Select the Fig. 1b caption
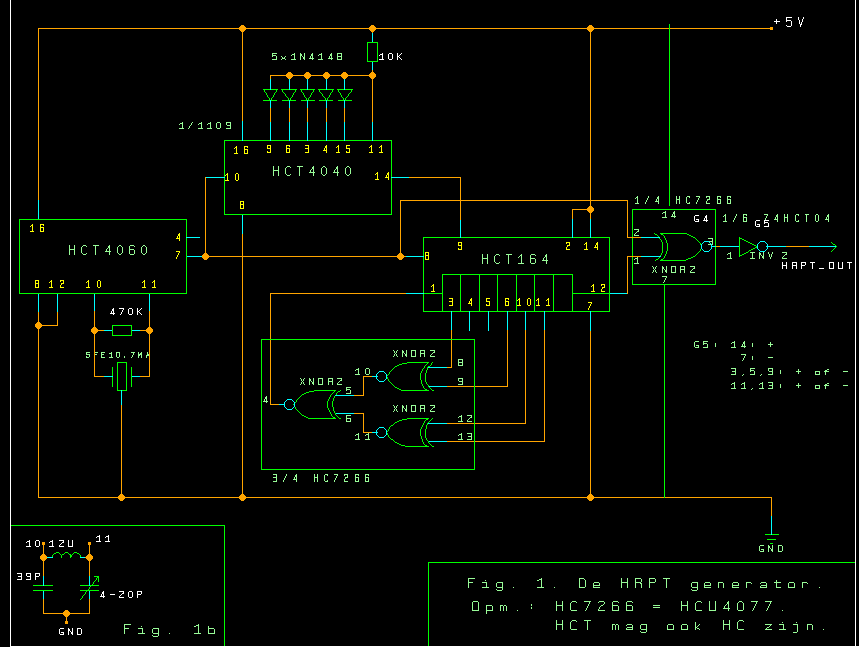859x647 pixels. point(169,629)
